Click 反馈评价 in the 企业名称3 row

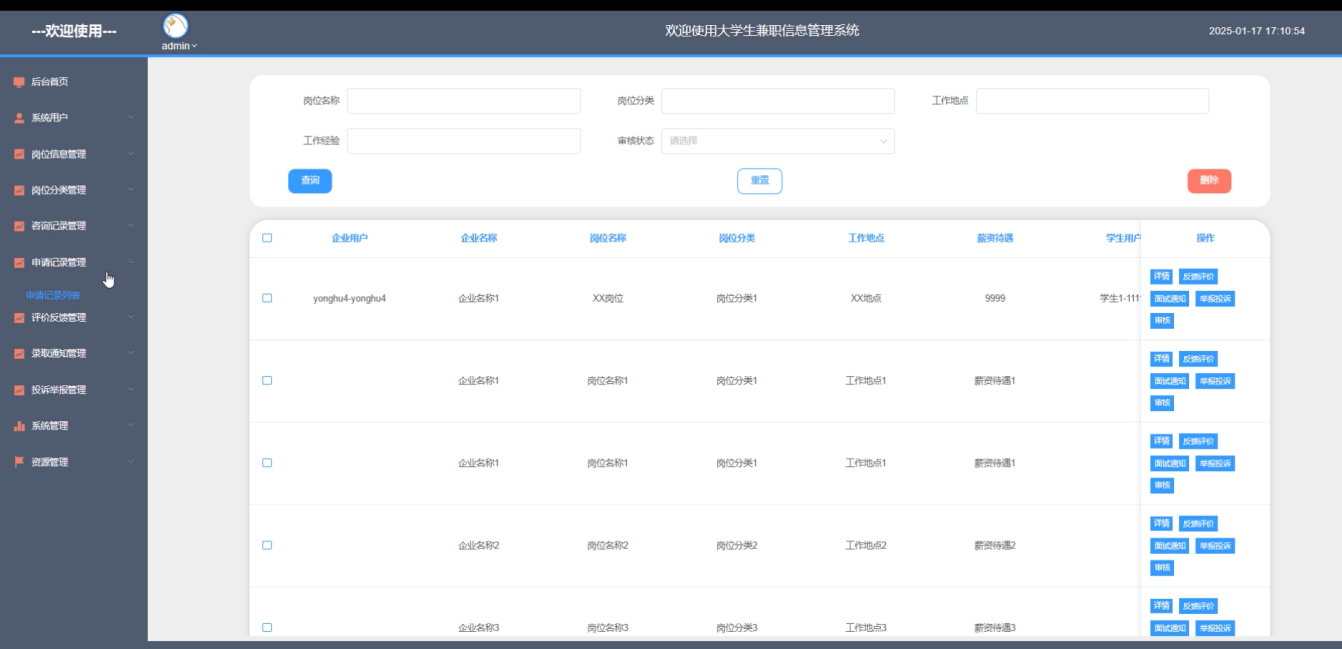pos(1198,605)
